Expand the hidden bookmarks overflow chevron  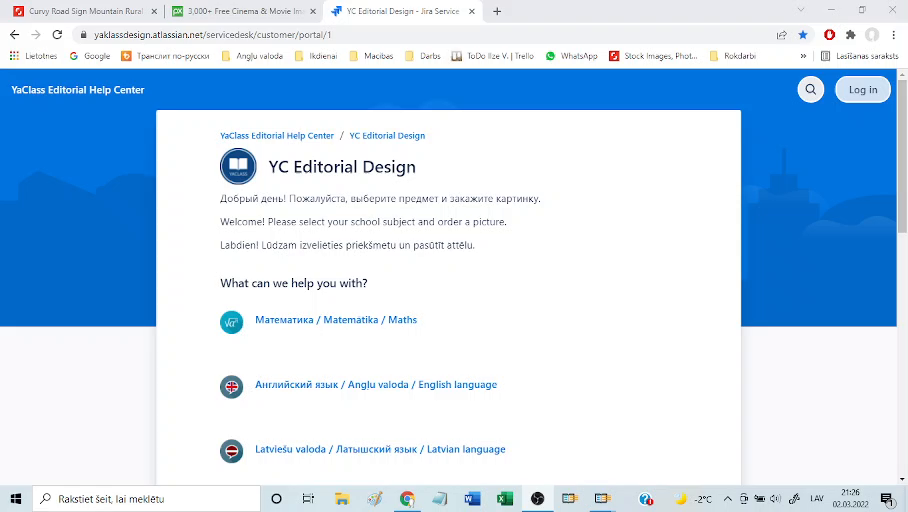tap(803, 56)
